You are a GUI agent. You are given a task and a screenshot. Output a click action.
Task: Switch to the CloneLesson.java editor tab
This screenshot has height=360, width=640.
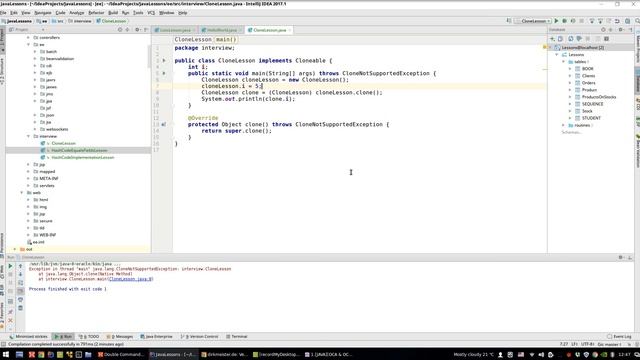pos(269,30)
